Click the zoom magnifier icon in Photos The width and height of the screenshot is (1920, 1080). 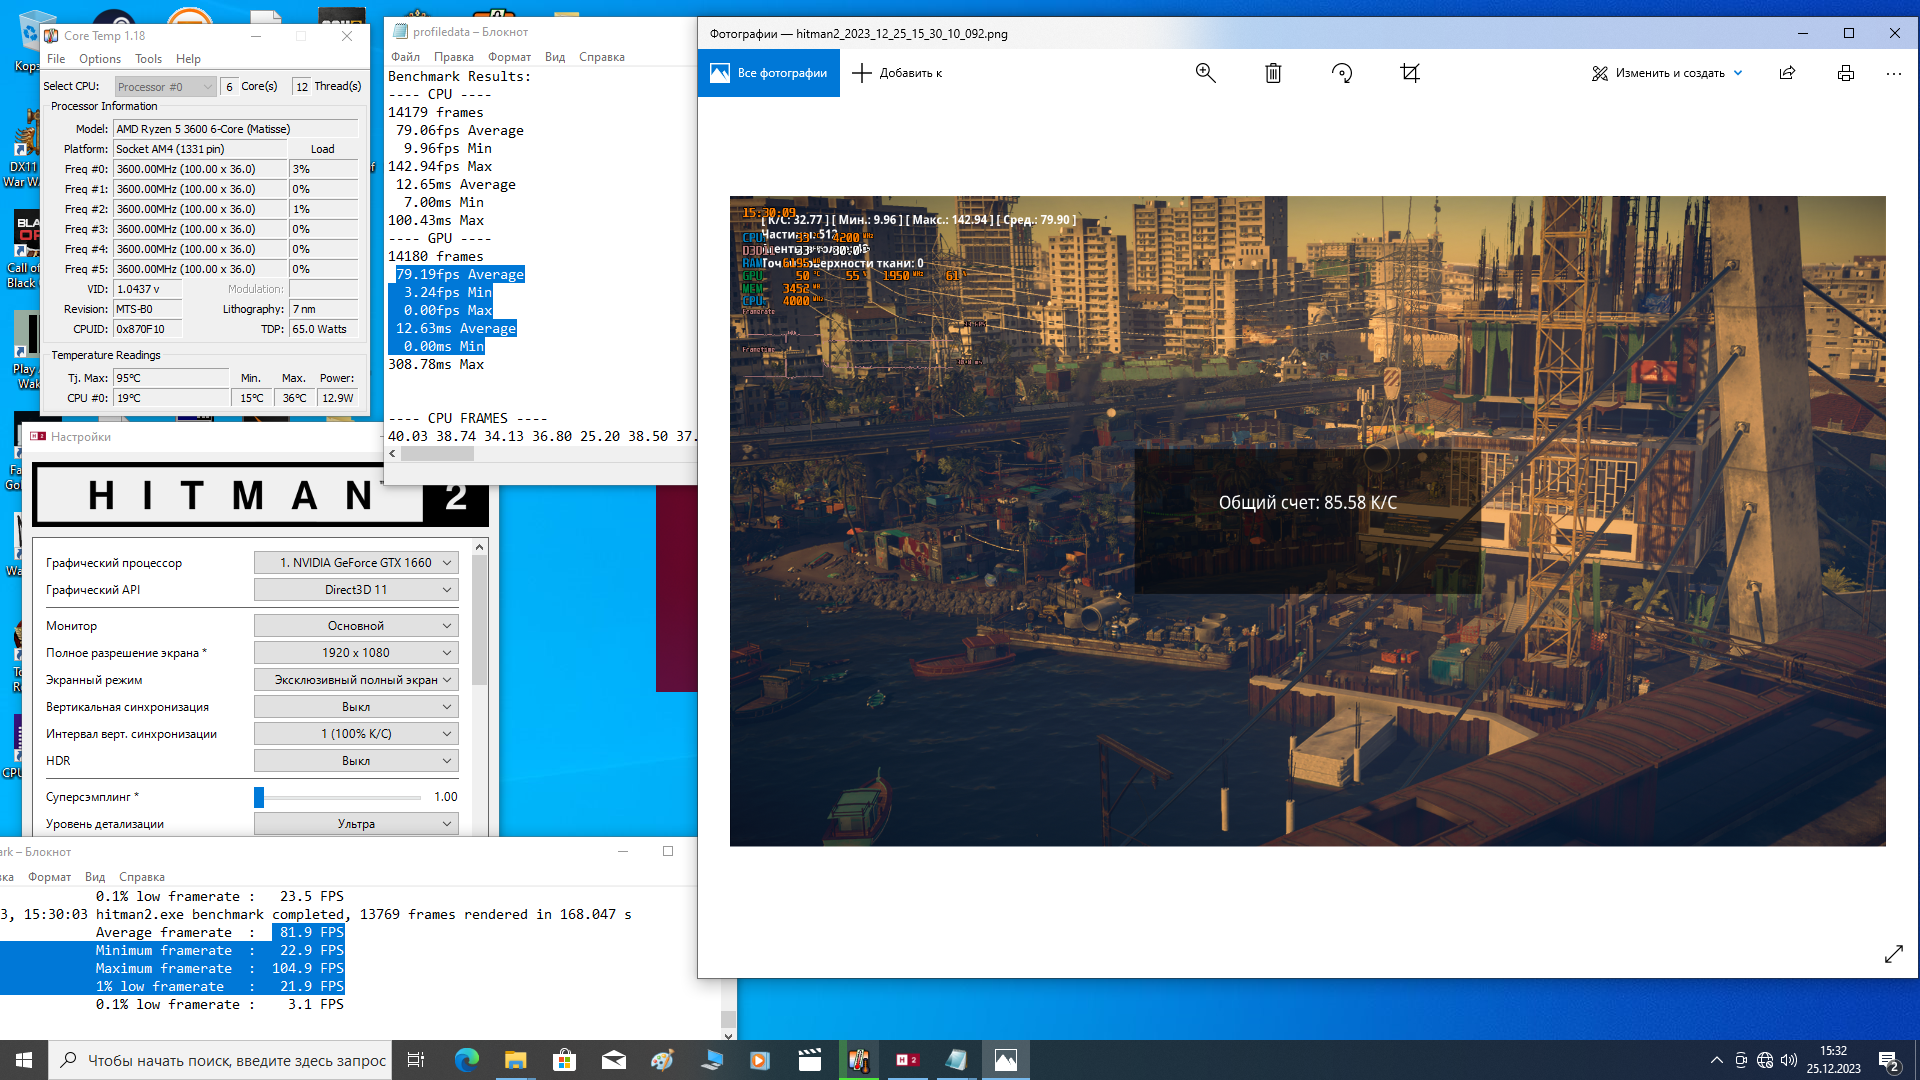(1205, 73)
